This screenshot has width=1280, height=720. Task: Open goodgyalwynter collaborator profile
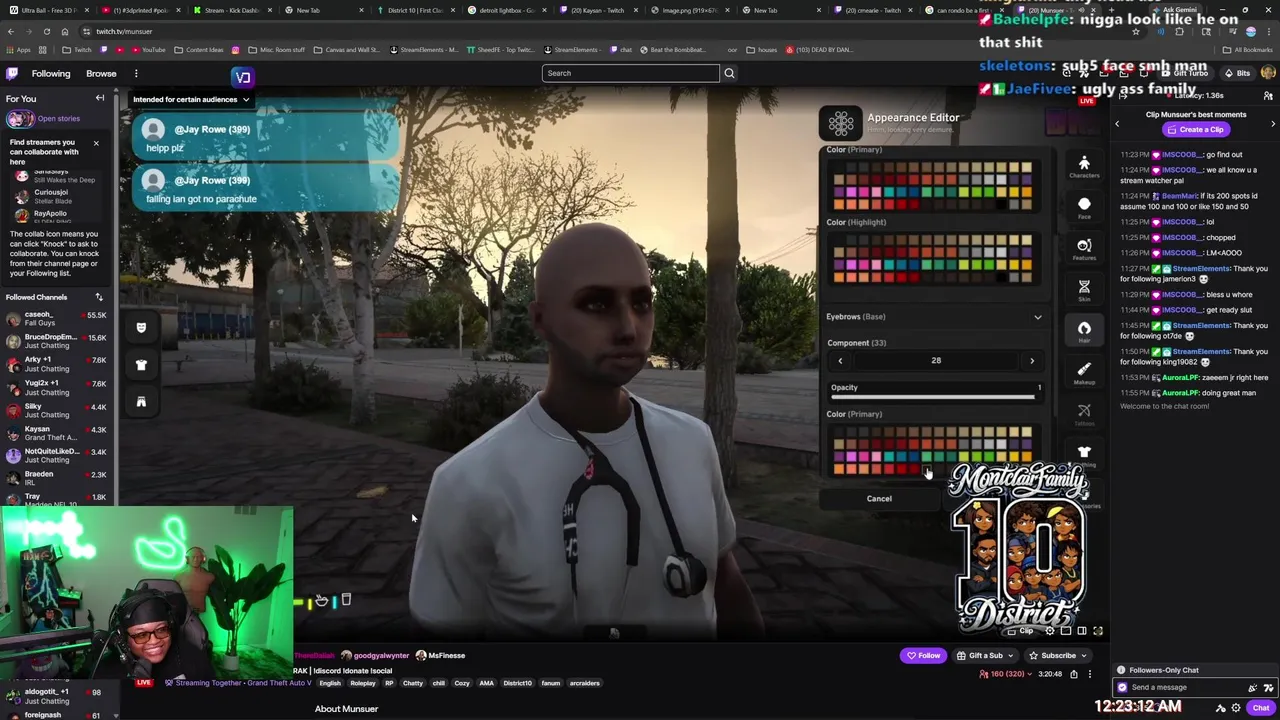(376, 656)
